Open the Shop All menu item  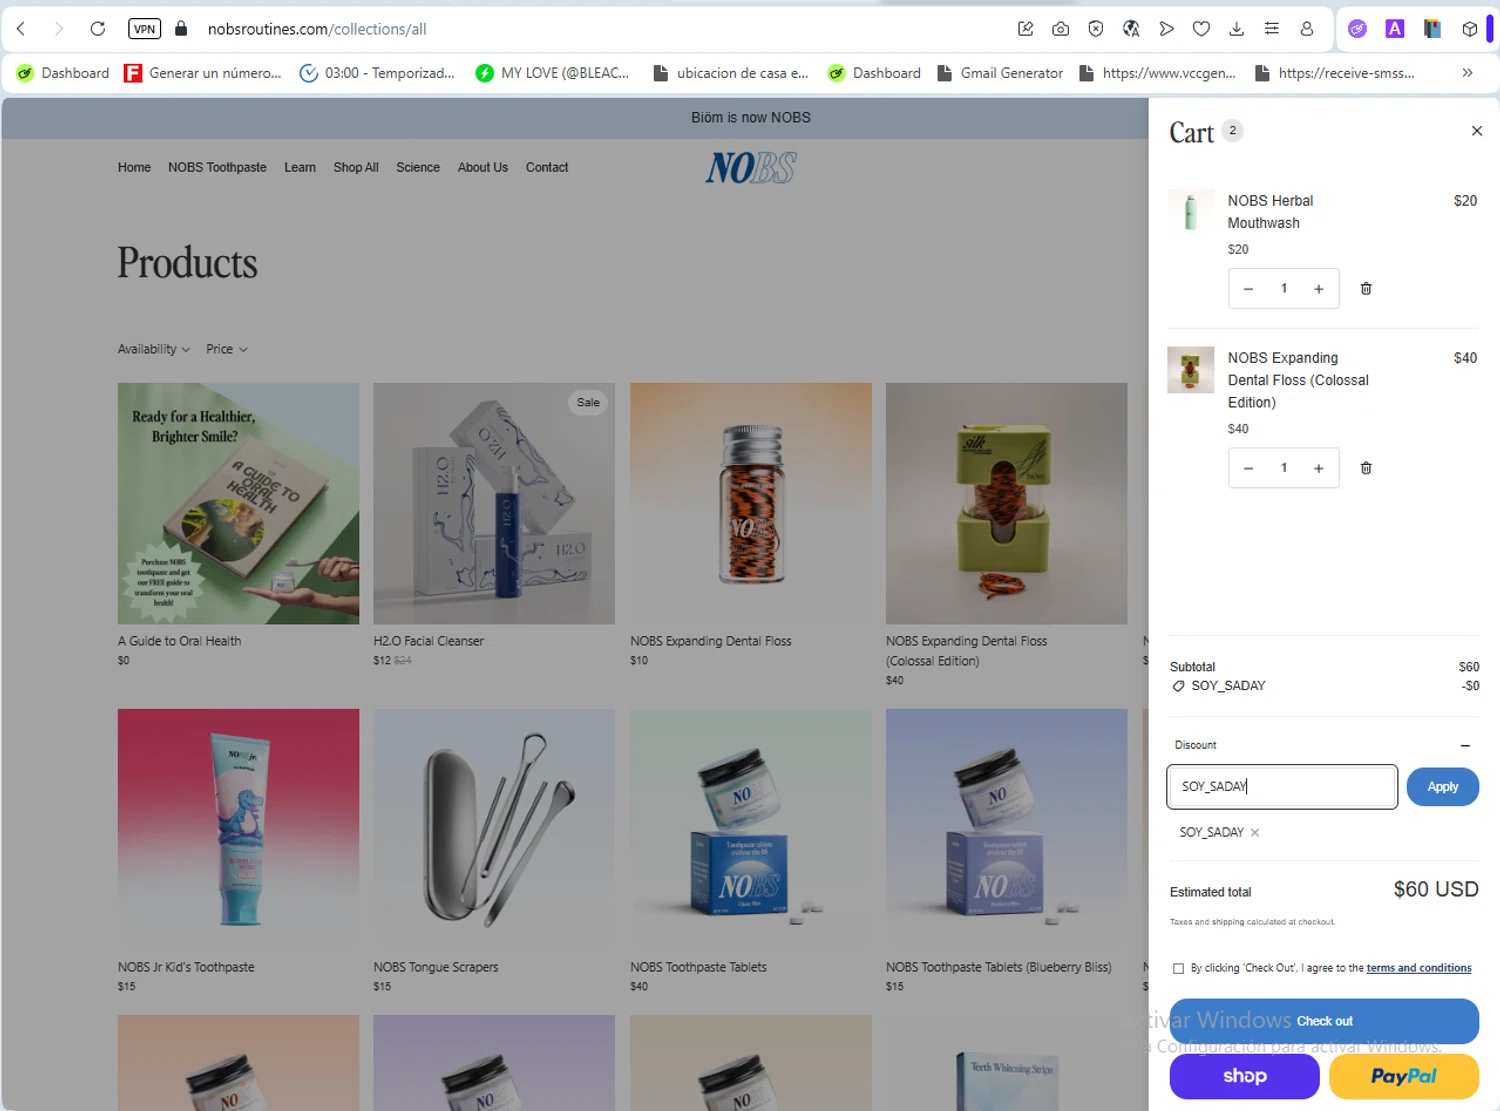tap(356, 167)
